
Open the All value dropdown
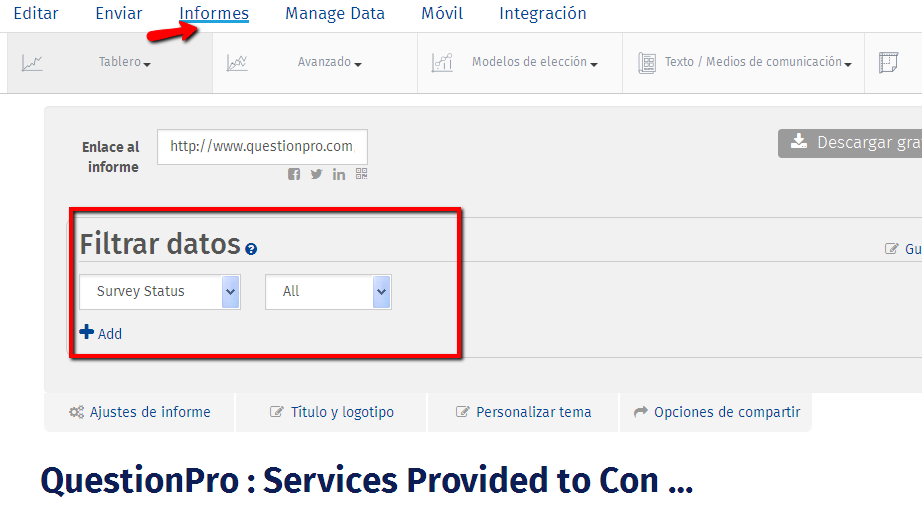pyautogui.click(x=328, y=291)
